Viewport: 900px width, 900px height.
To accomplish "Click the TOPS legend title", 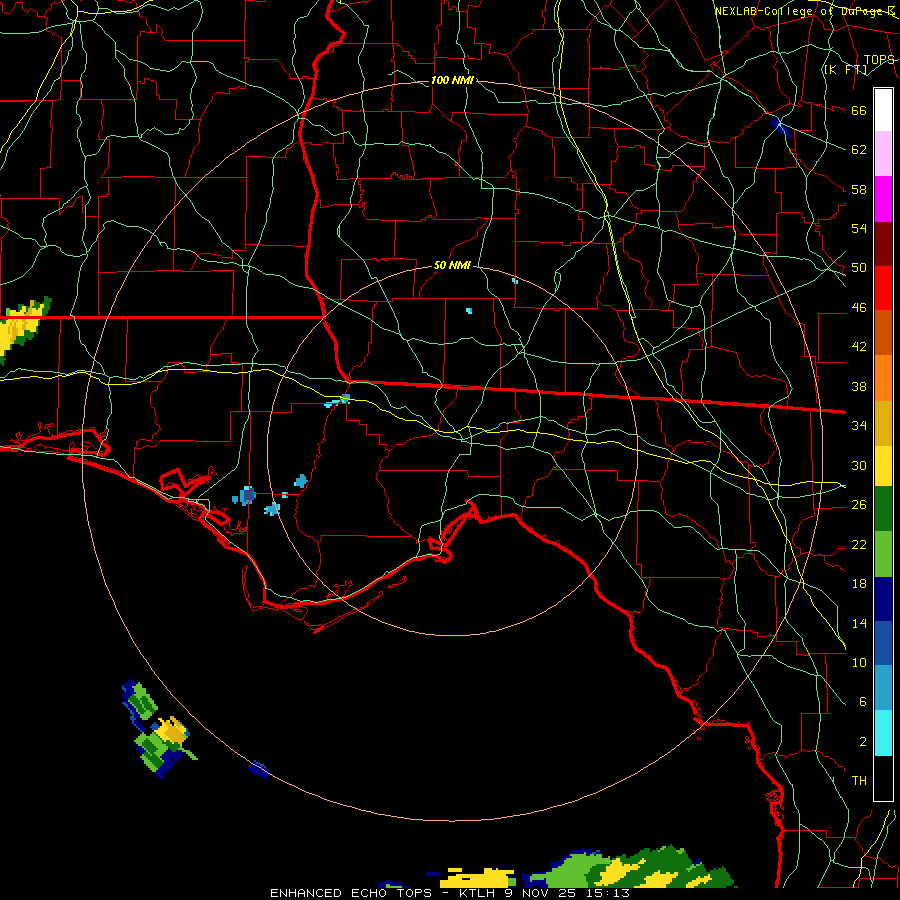I will (x=879, y=60).
